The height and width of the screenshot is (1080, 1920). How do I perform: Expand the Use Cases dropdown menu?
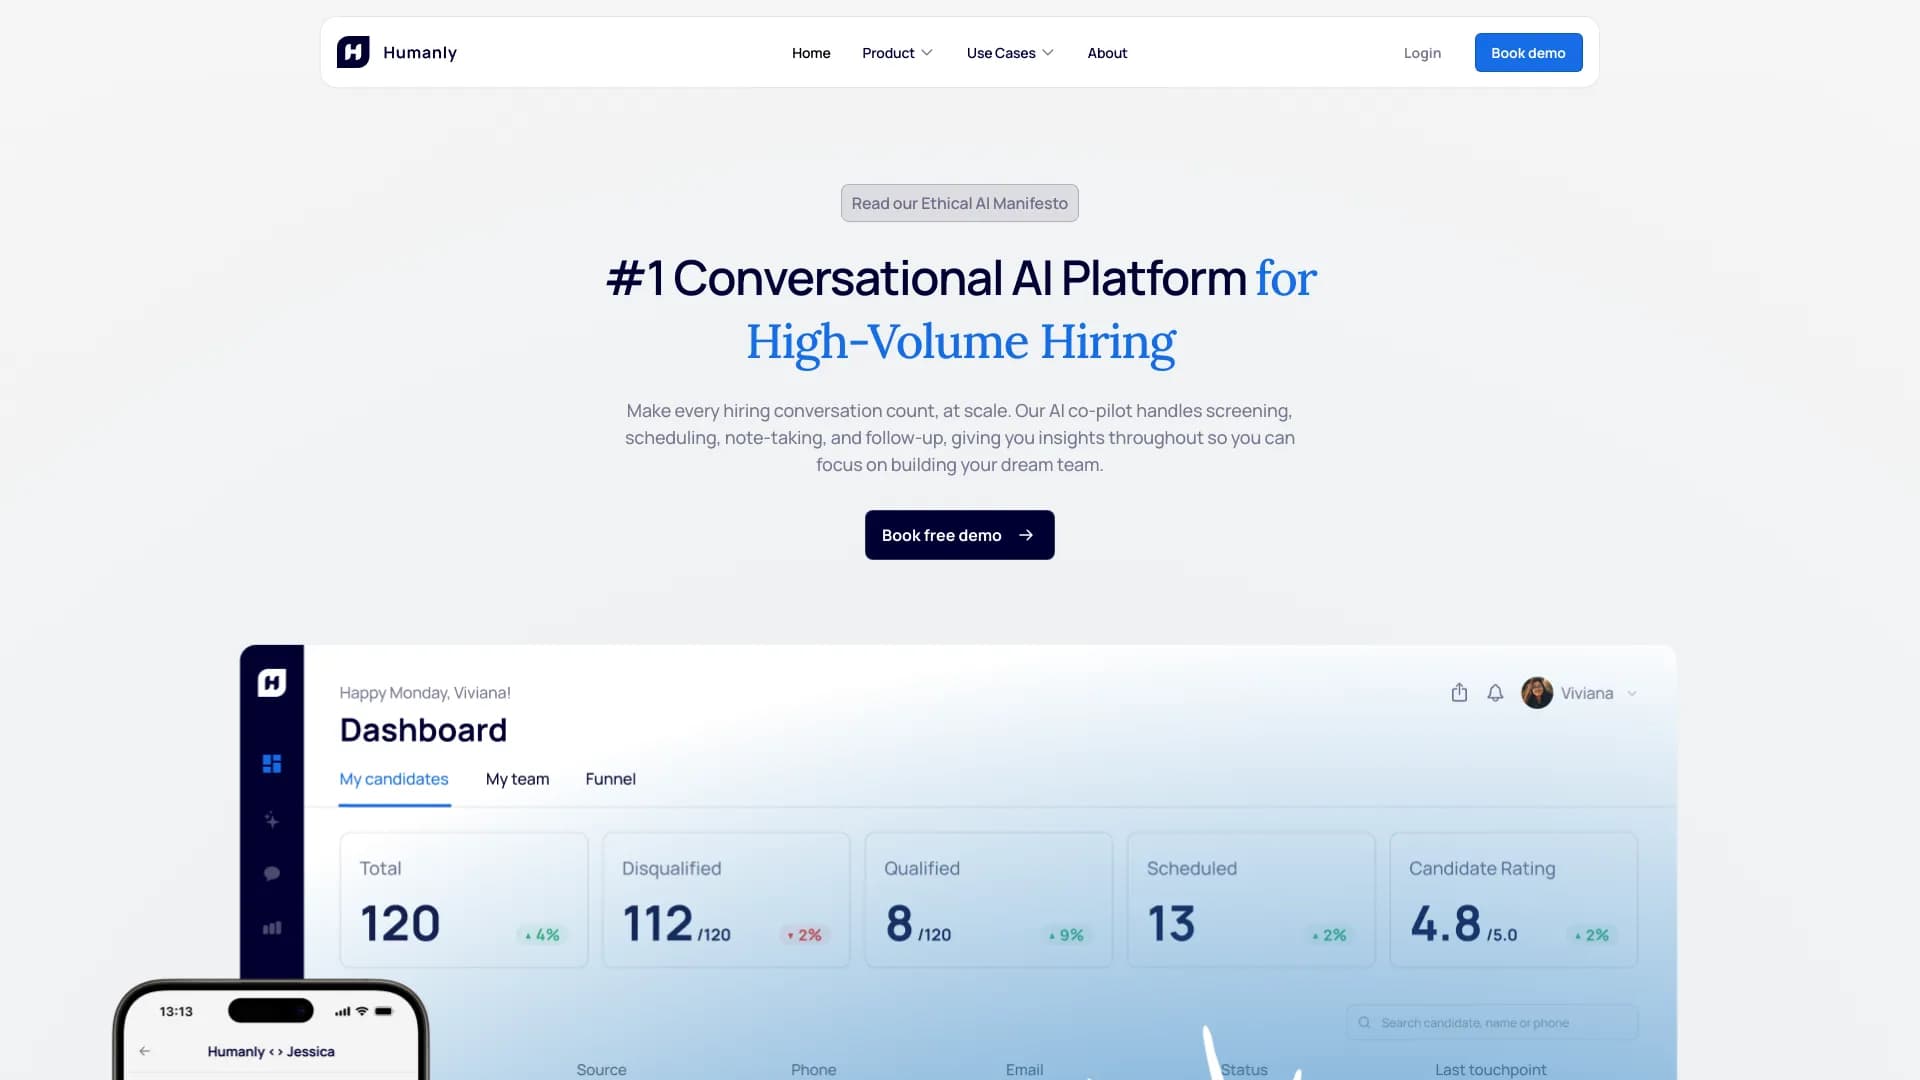1010,53
